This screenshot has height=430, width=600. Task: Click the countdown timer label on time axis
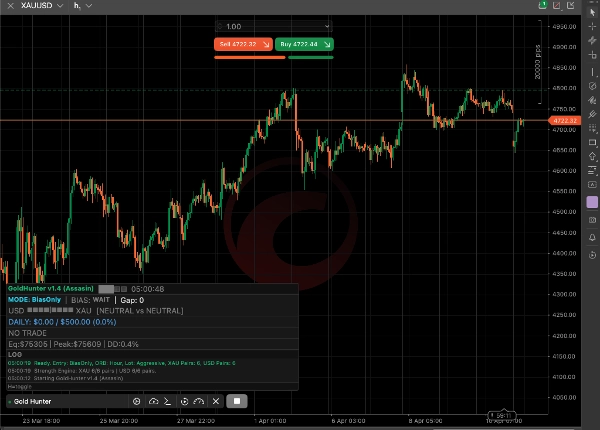tap(502, 415)
